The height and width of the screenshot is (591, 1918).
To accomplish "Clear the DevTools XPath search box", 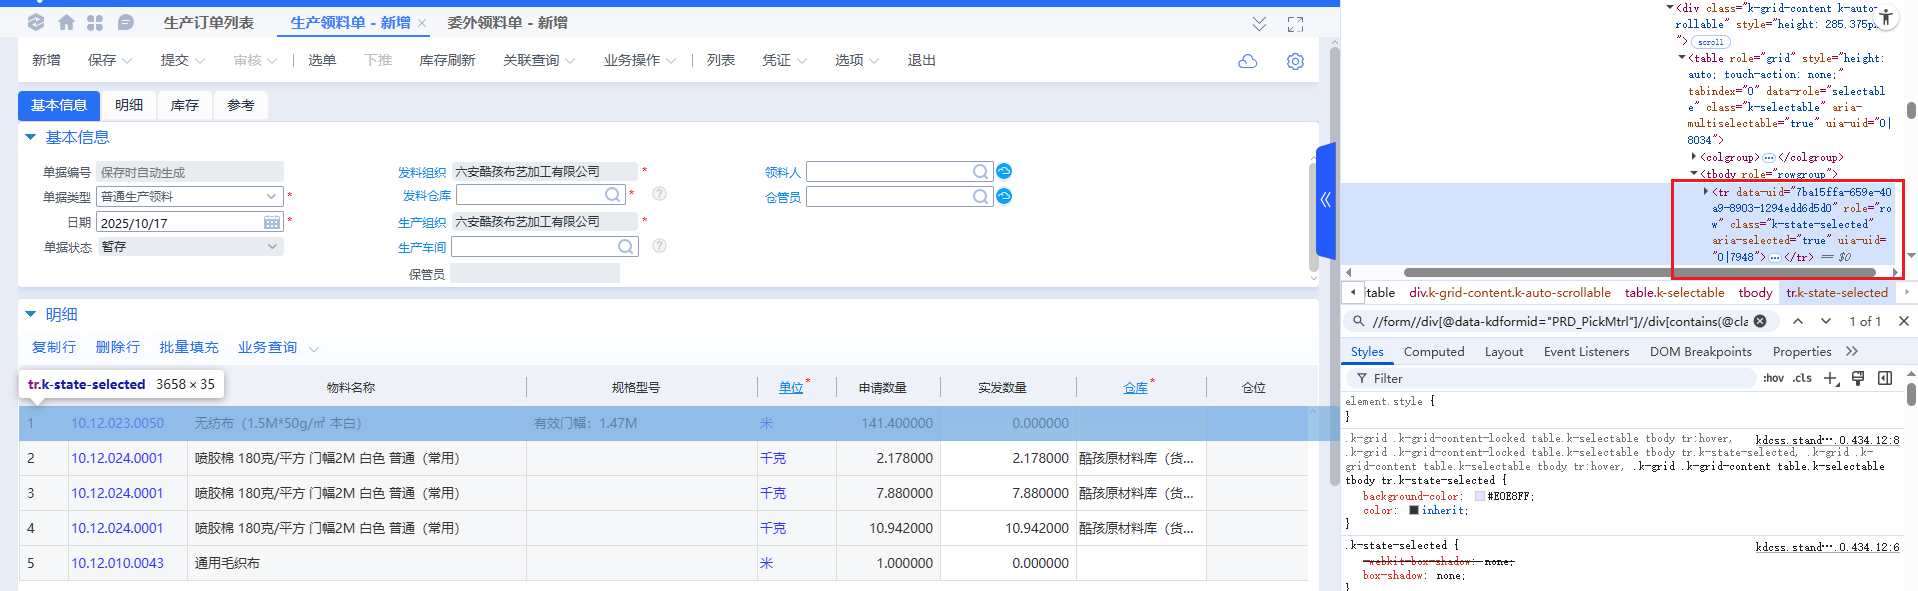I will pos(1760,321).
